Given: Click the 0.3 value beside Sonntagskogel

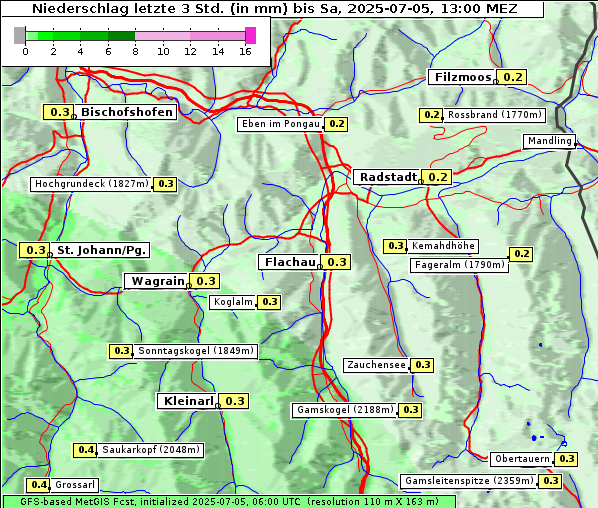Looking at the screenshot, I should pos(121,351).
